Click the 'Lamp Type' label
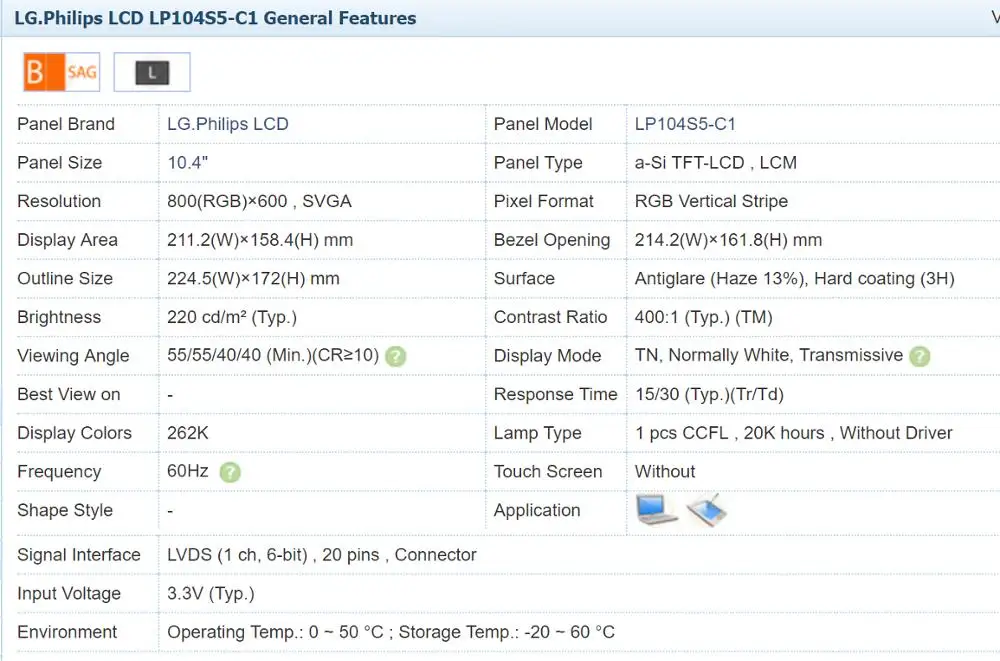The height and width of the screenshot is (661, 1000). click(537, 433)
